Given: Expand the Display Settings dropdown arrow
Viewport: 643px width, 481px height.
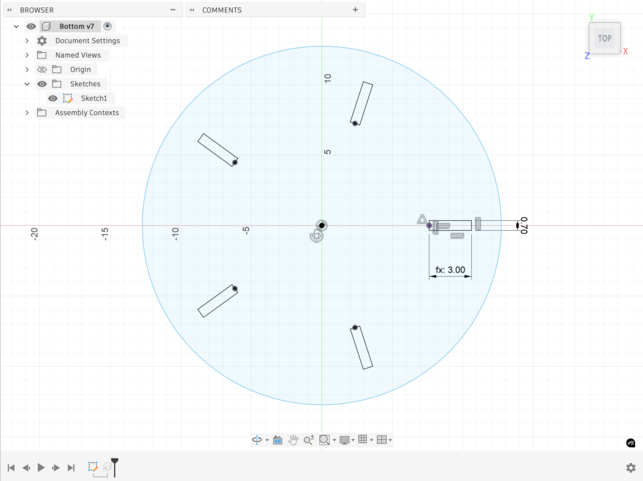Looking at the screenshot, I should (x=353, y=440).
